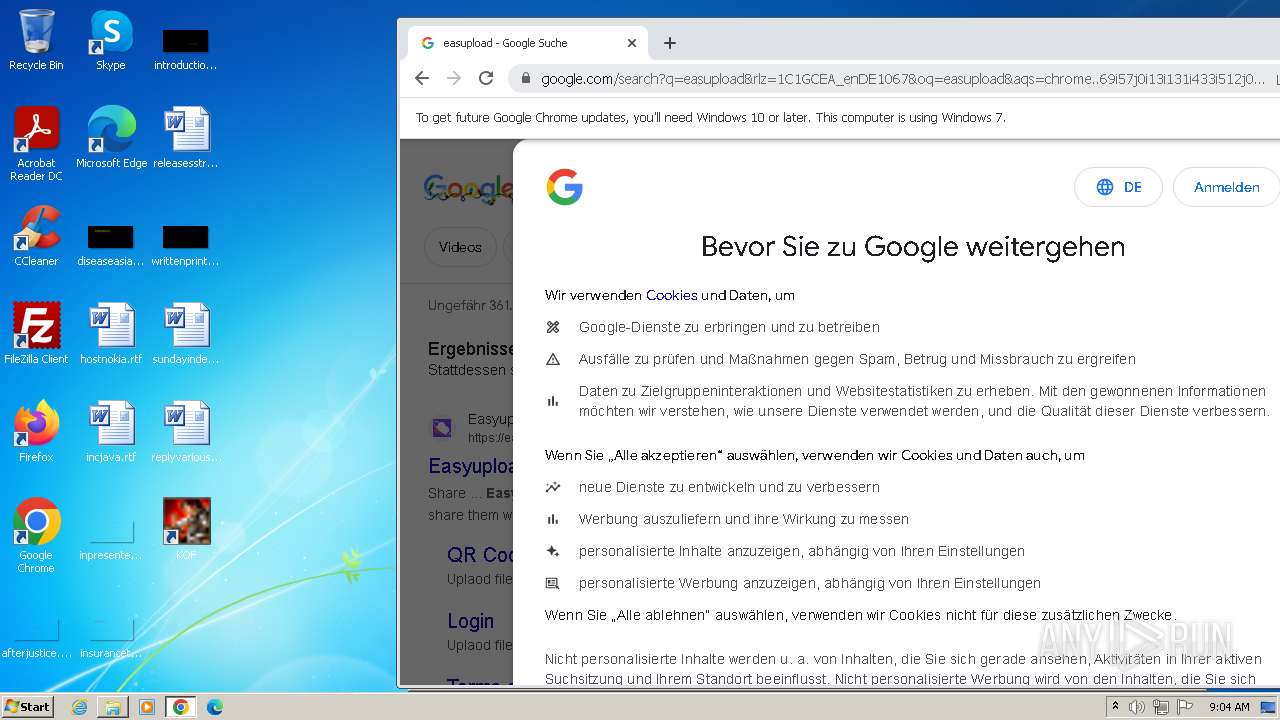Open the DE language selector

point(1118,187)
